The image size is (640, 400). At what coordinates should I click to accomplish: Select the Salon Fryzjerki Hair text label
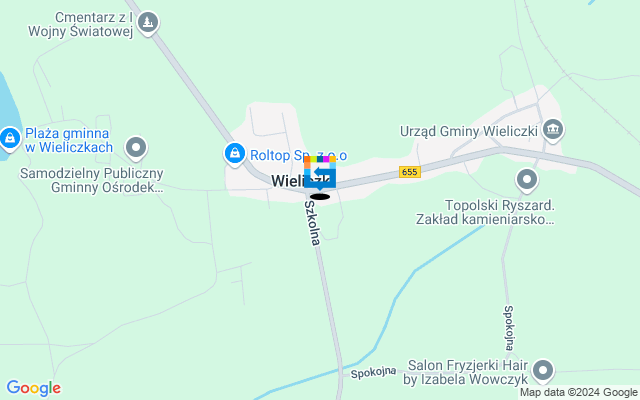point(466,372)
